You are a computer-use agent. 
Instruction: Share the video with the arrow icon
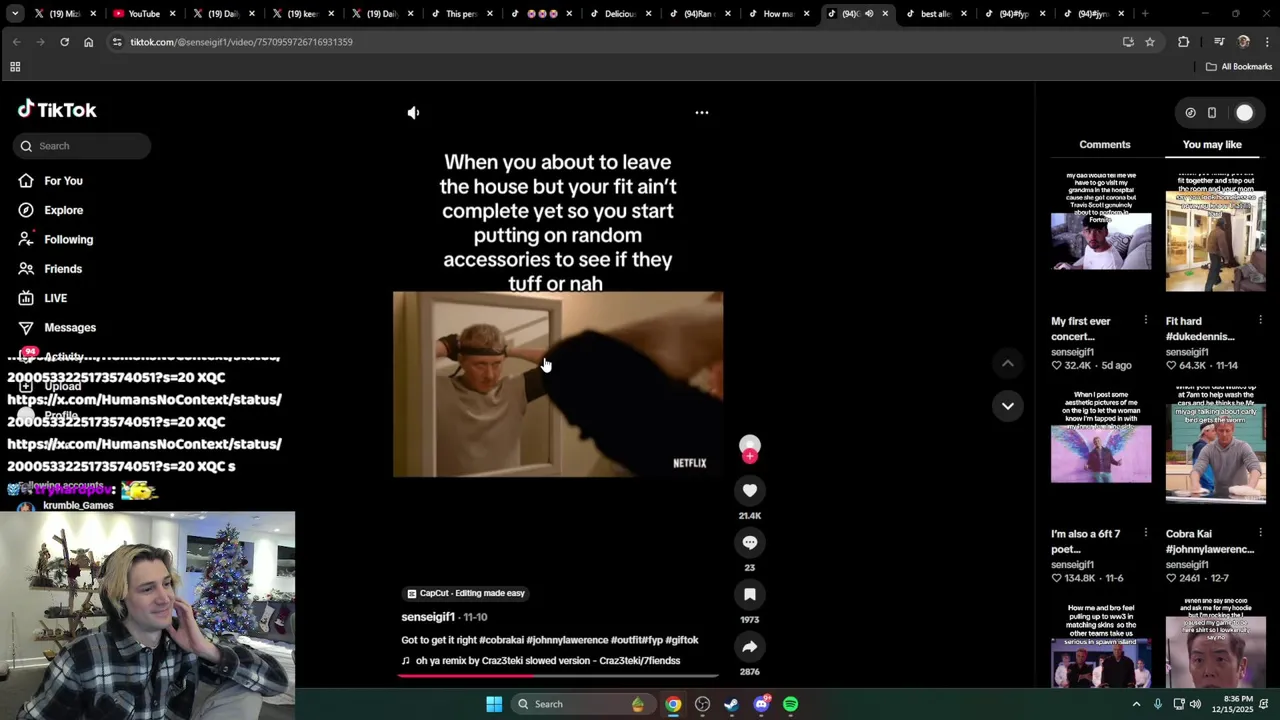click(750, 646)
